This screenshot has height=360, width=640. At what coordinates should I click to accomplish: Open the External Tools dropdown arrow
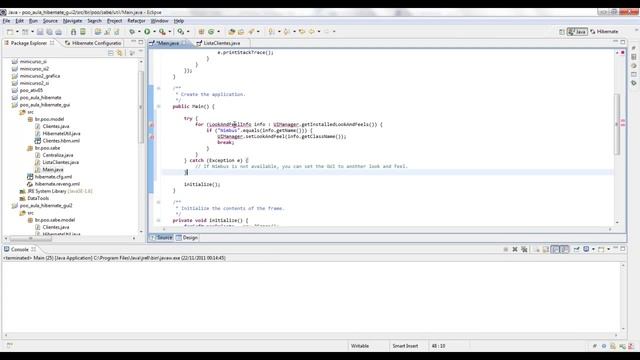point(170,31)
